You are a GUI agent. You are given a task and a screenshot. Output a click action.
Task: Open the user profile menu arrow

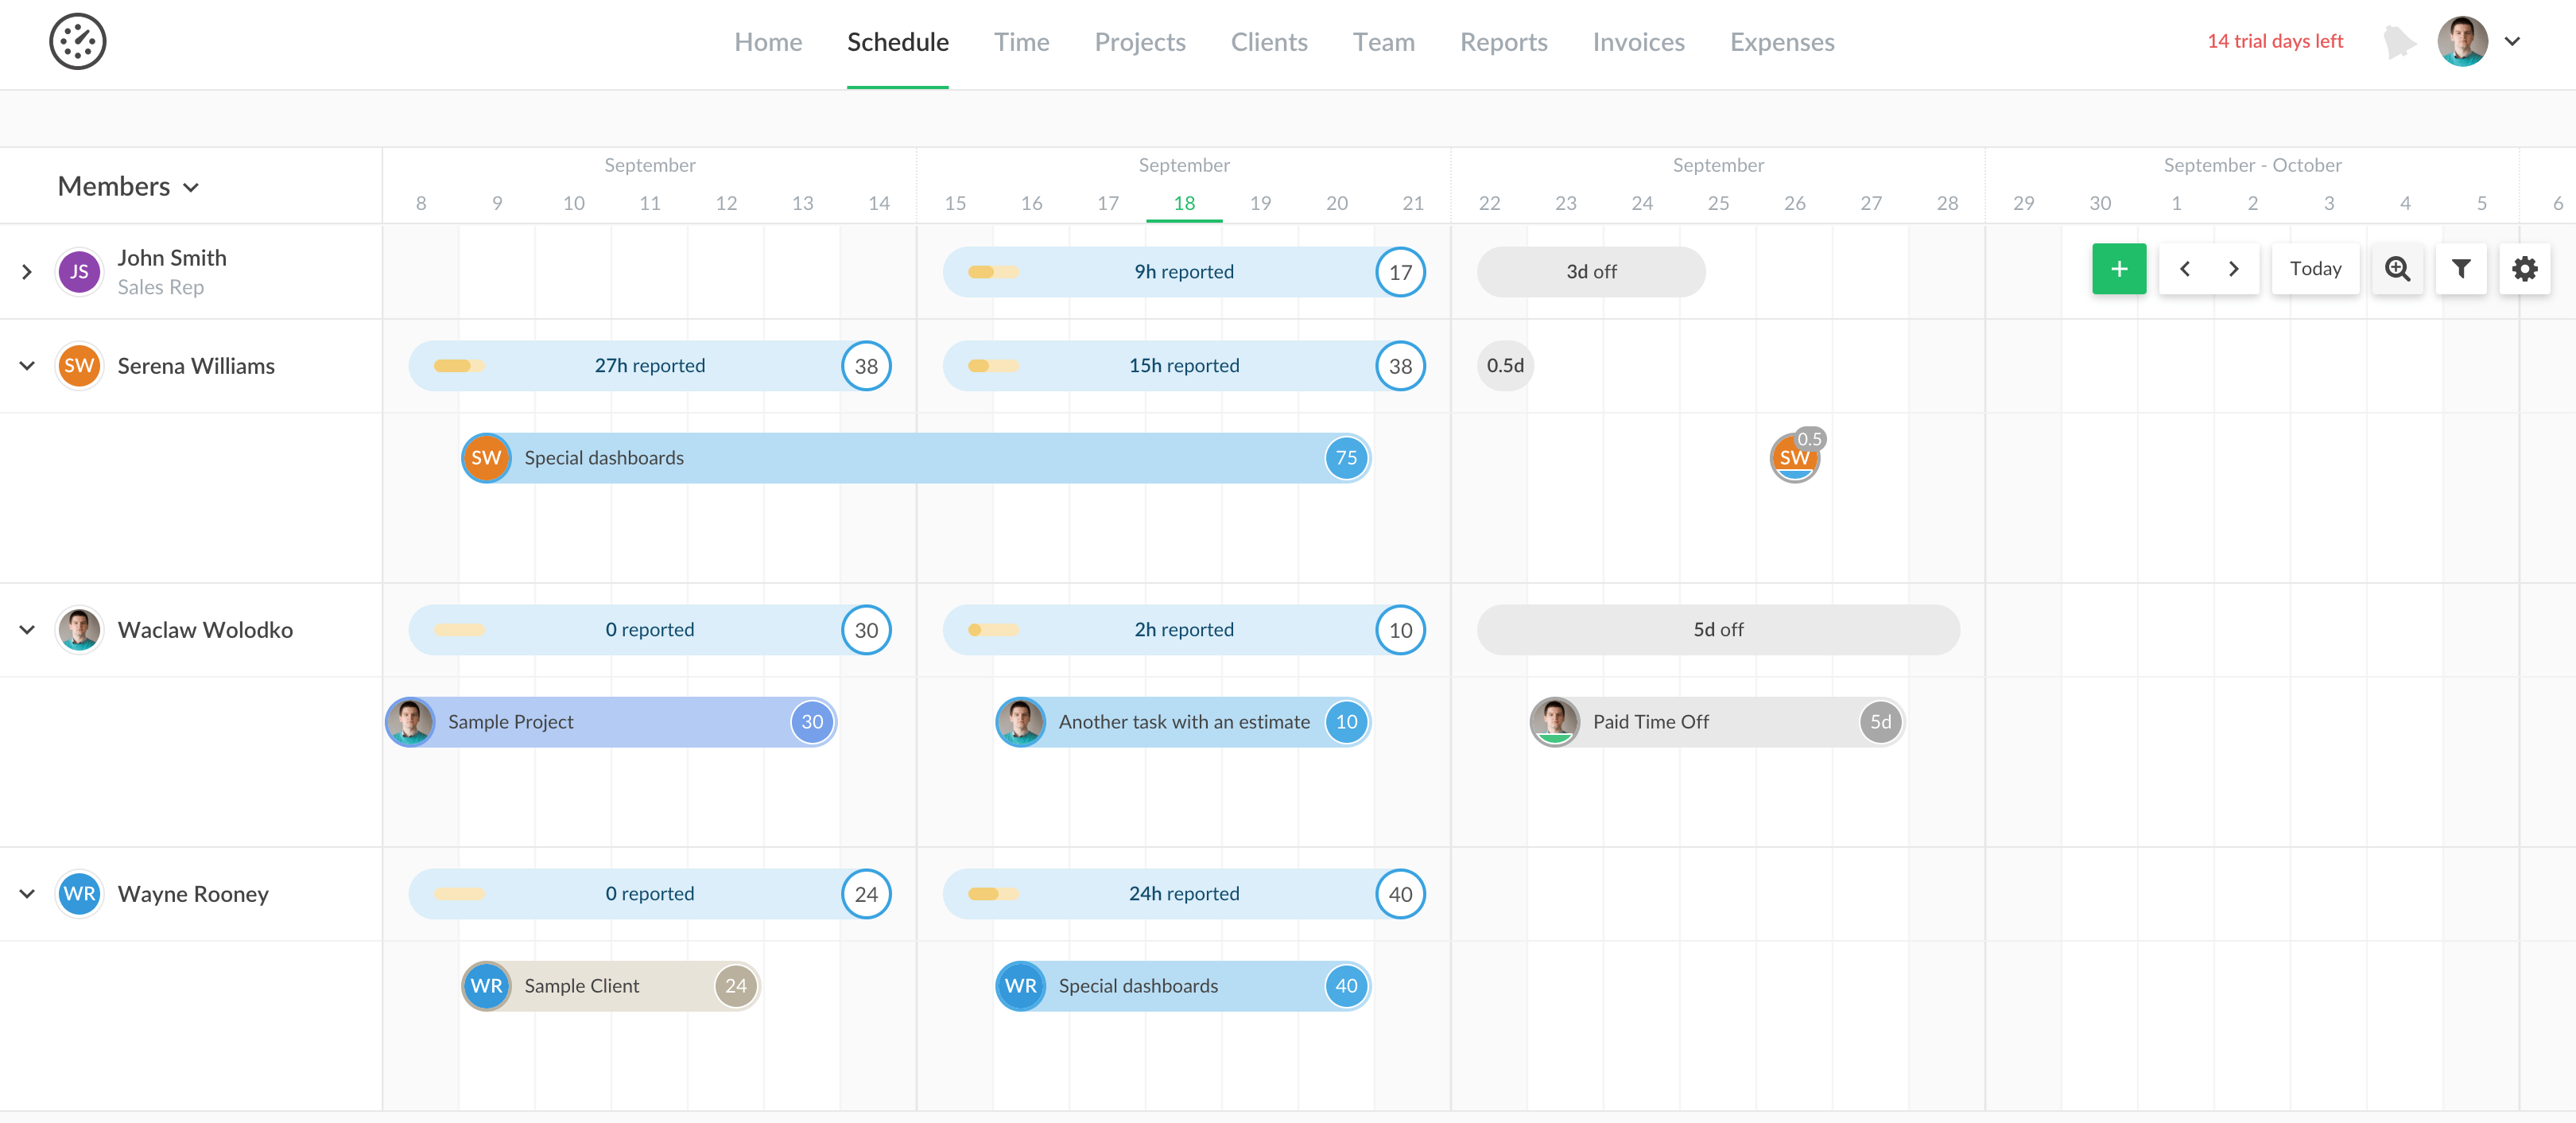point(2512,42)
